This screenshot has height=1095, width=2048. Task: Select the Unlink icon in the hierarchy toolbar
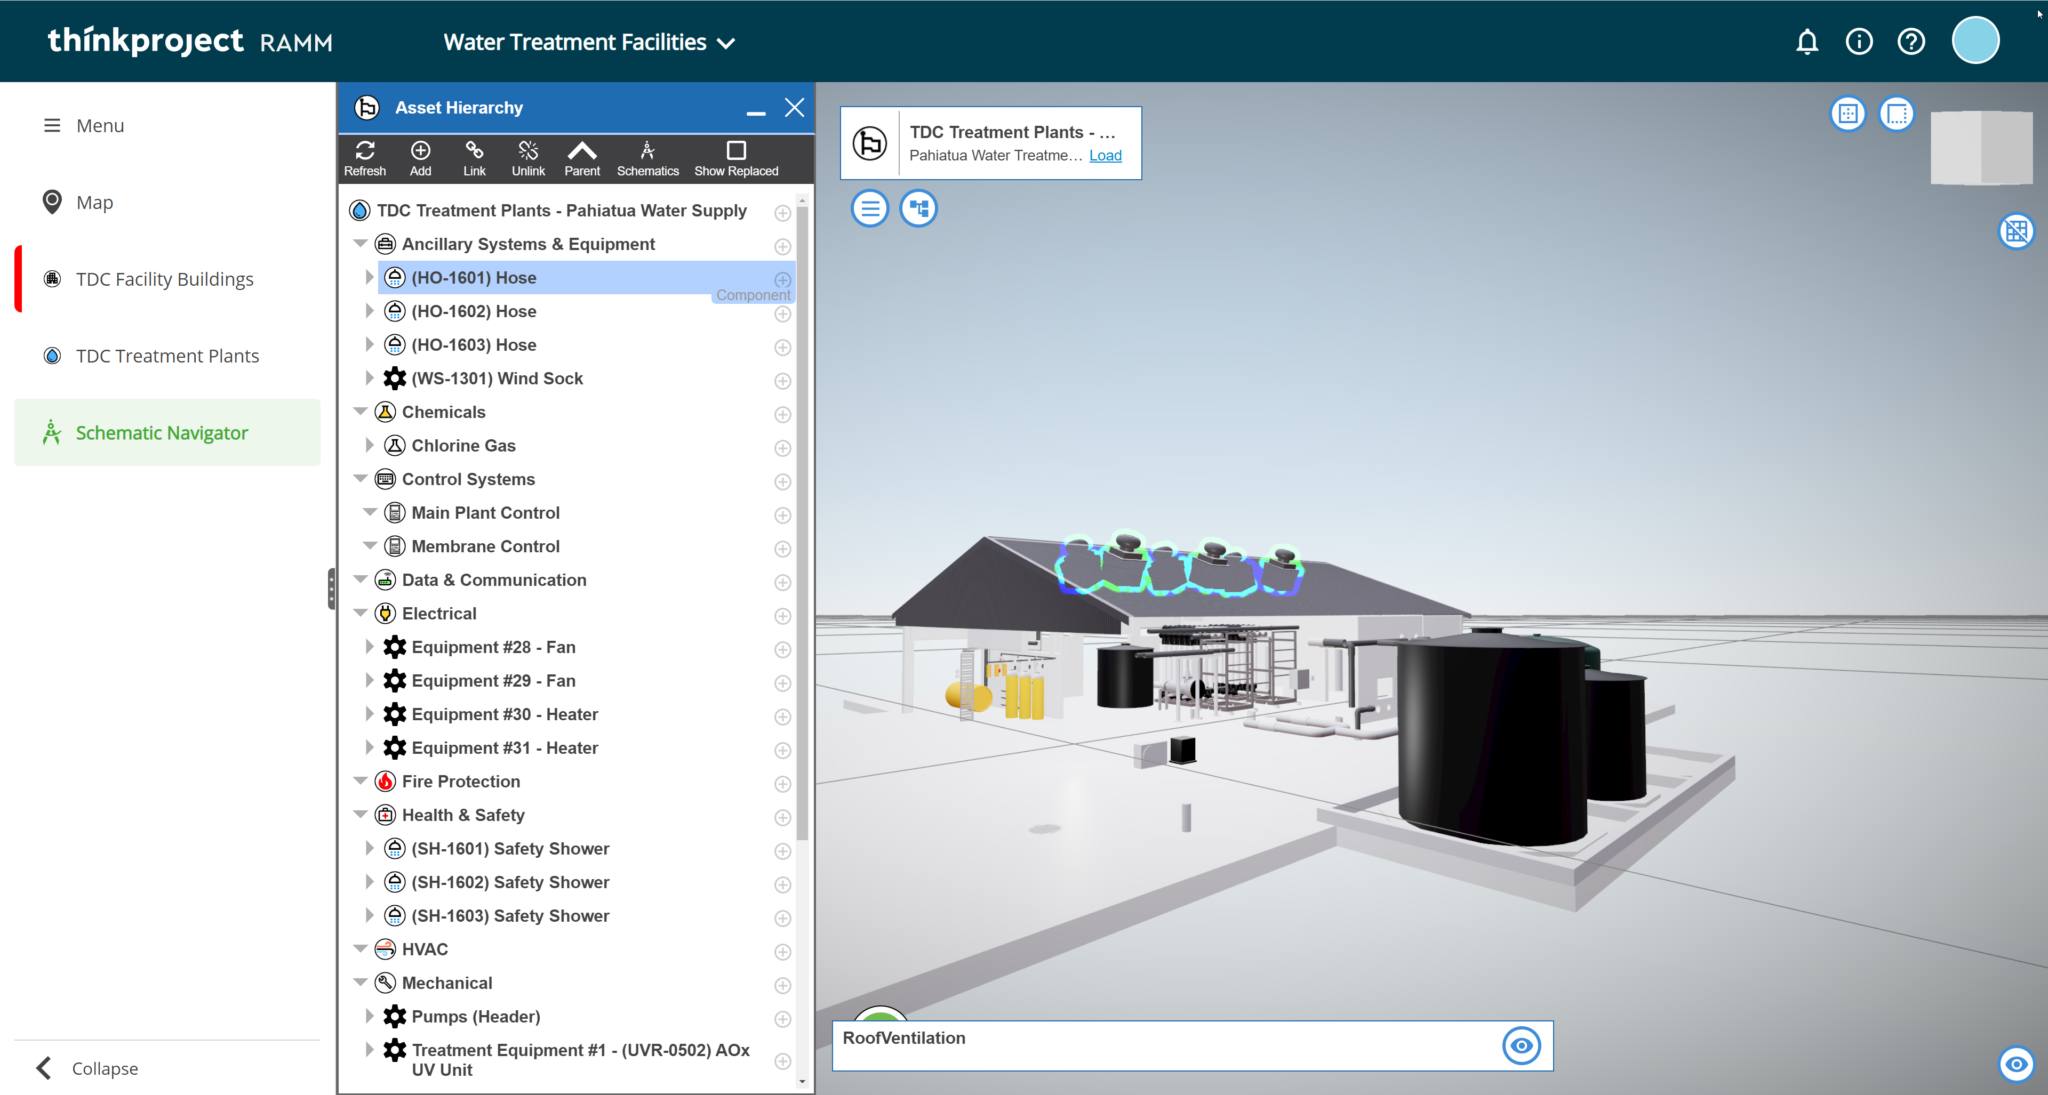[x=528, y=157]
